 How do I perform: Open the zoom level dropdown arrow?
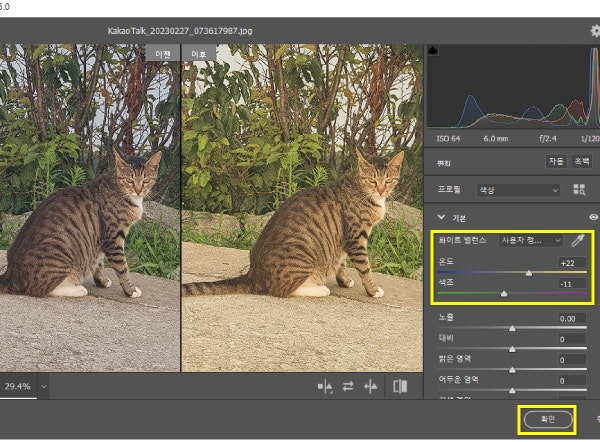point(44,387)
